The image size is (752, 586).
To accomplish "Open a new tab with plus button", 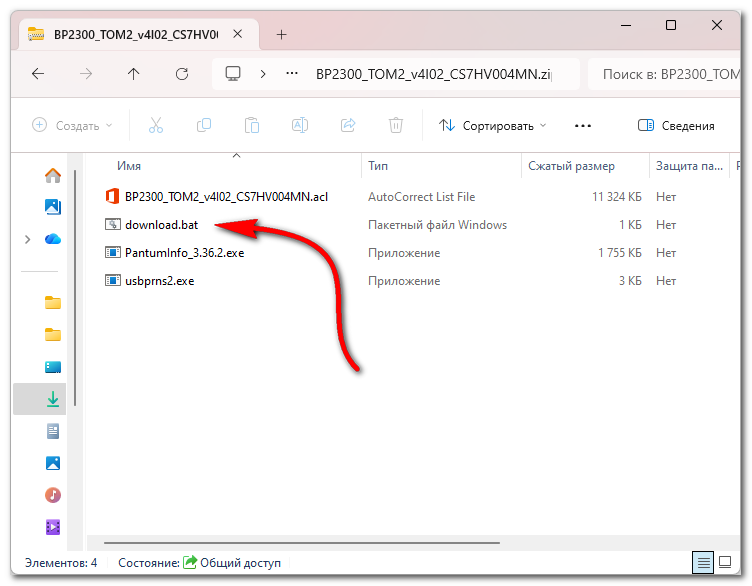I will [281, 34].
